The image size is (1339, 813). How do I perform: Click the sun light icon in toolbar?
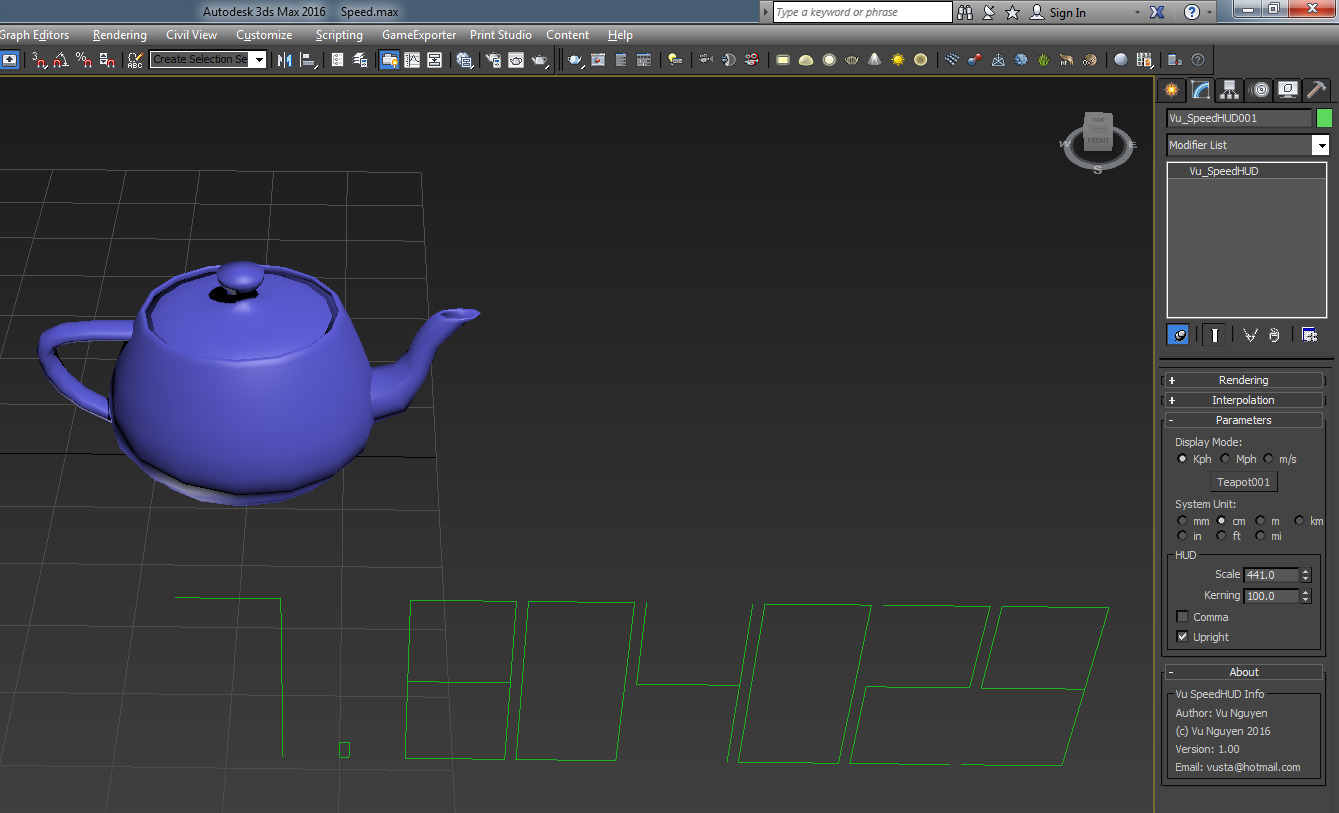coord(897,60)
